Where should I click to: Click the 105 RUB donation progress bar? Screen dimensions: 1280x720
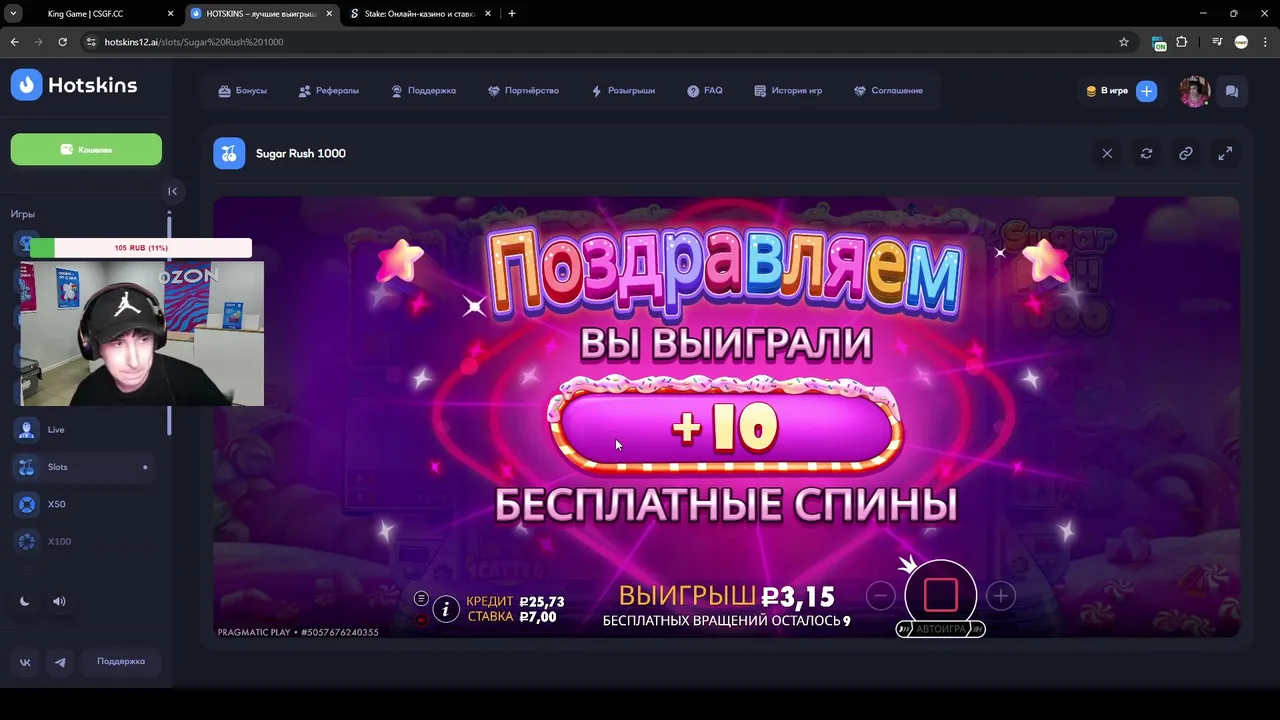(x=141, y=248)
